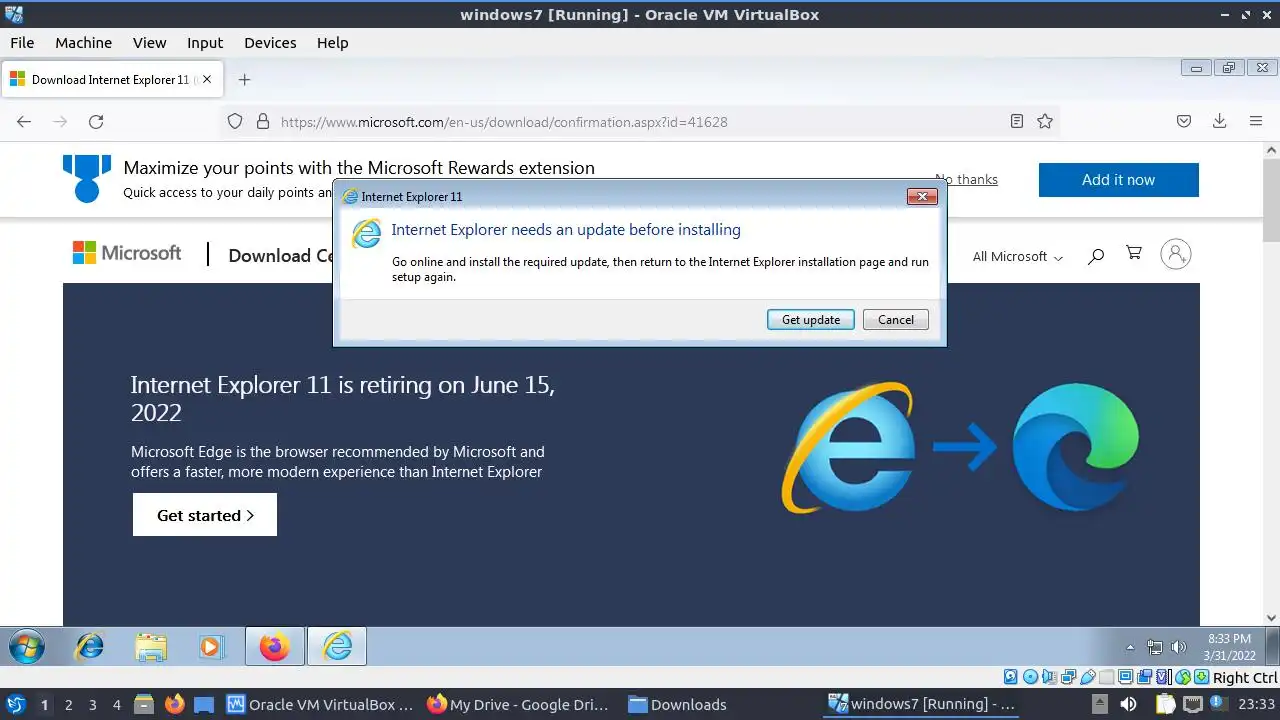This screenshot has width=1280, height=720.
Task: Open the VirtualBox File menu
Action: (x=22, y=43)
